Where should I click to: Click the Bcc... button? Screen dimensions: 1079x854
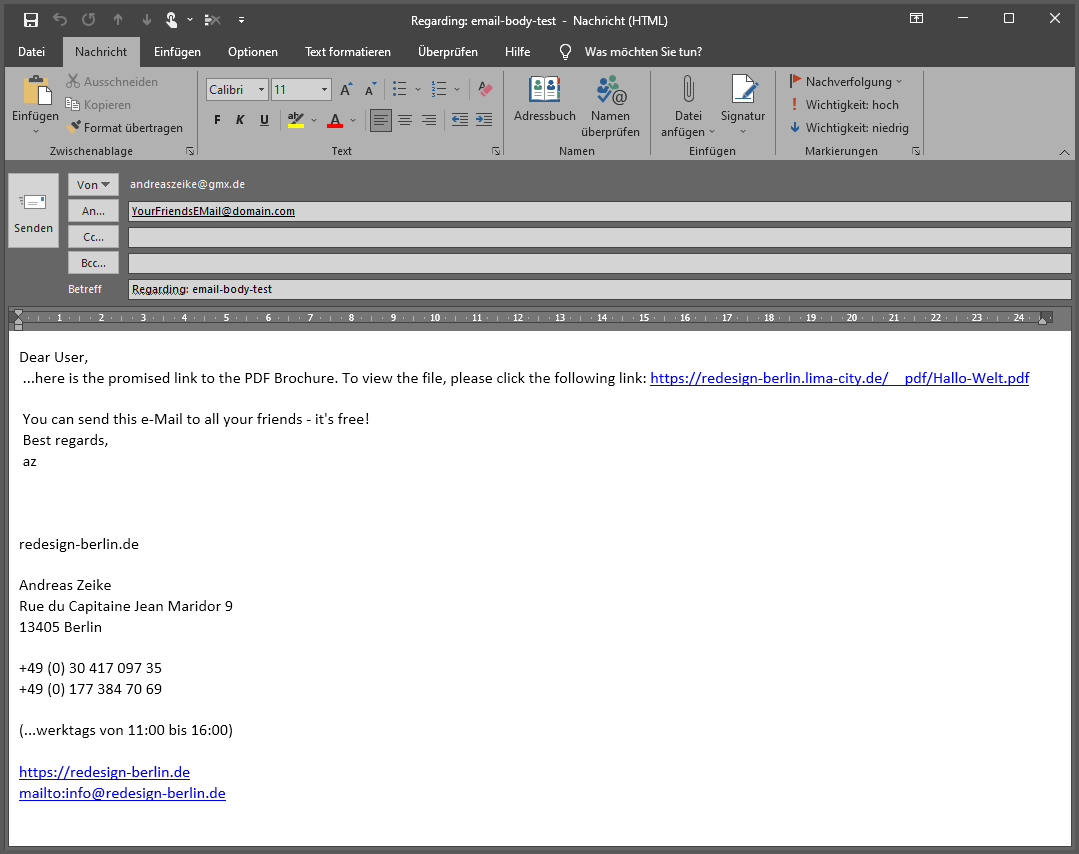click(x=93, y=263)
